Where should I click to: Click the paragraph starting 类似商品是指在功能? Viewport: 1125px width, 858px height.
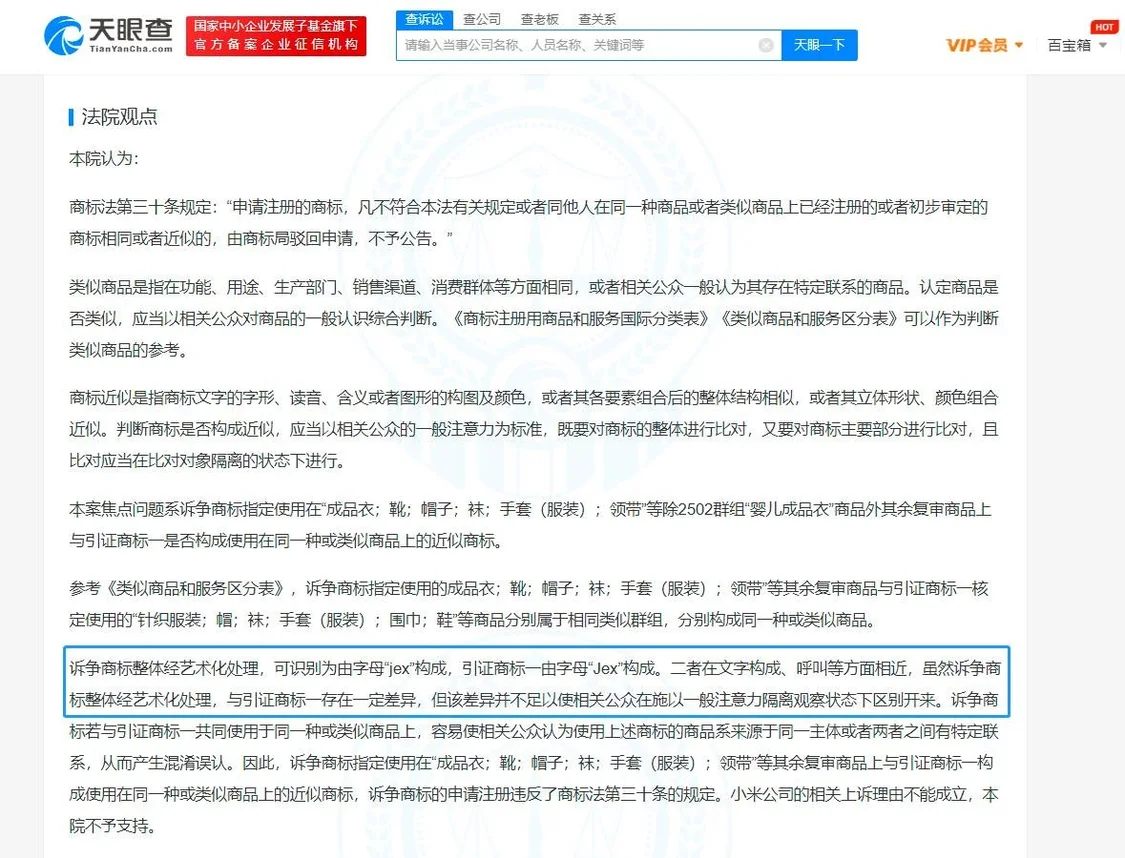(x=534, y=319)
